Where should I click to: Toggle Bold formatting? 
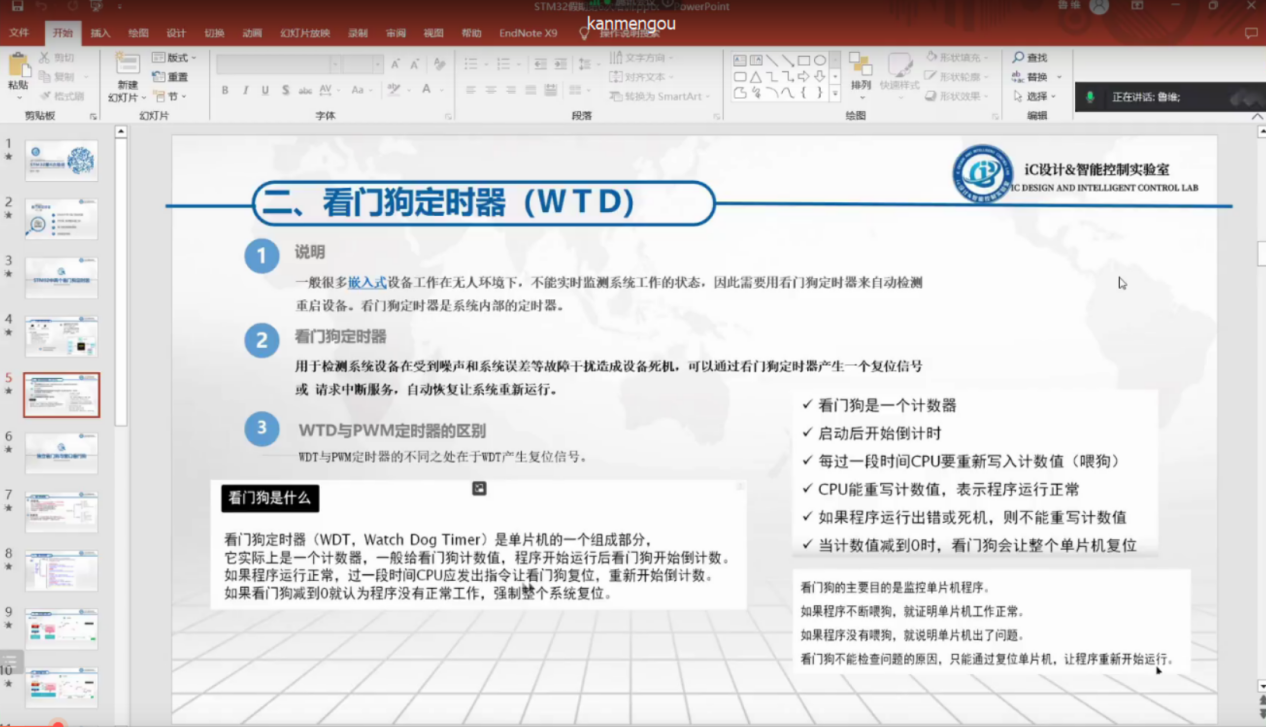tap(225, 90)
